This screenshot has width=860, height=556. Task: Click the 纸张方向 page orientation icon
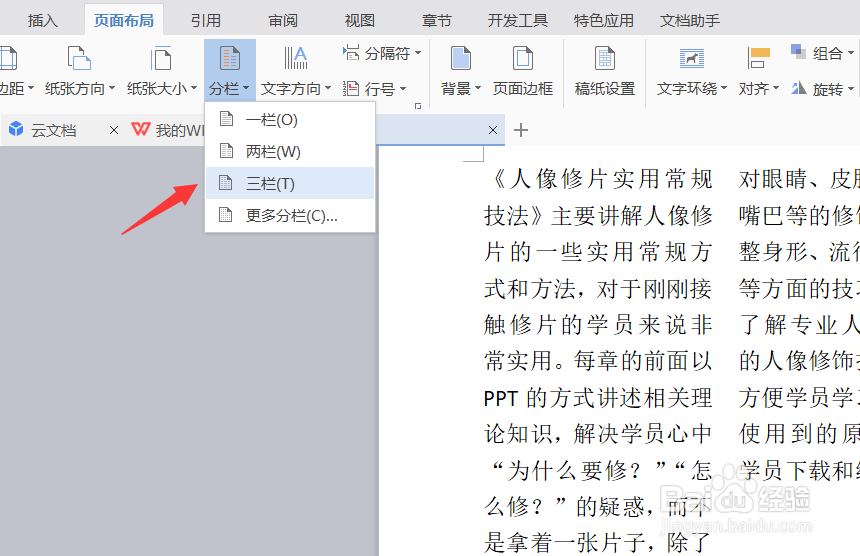pos(79,58)
